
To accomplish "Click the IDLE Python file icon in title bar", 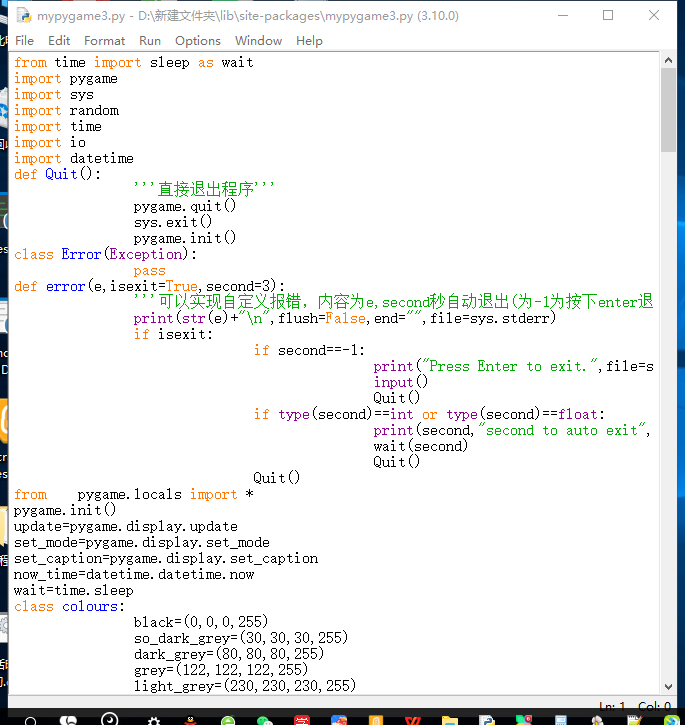I will (x=24, y=16).
